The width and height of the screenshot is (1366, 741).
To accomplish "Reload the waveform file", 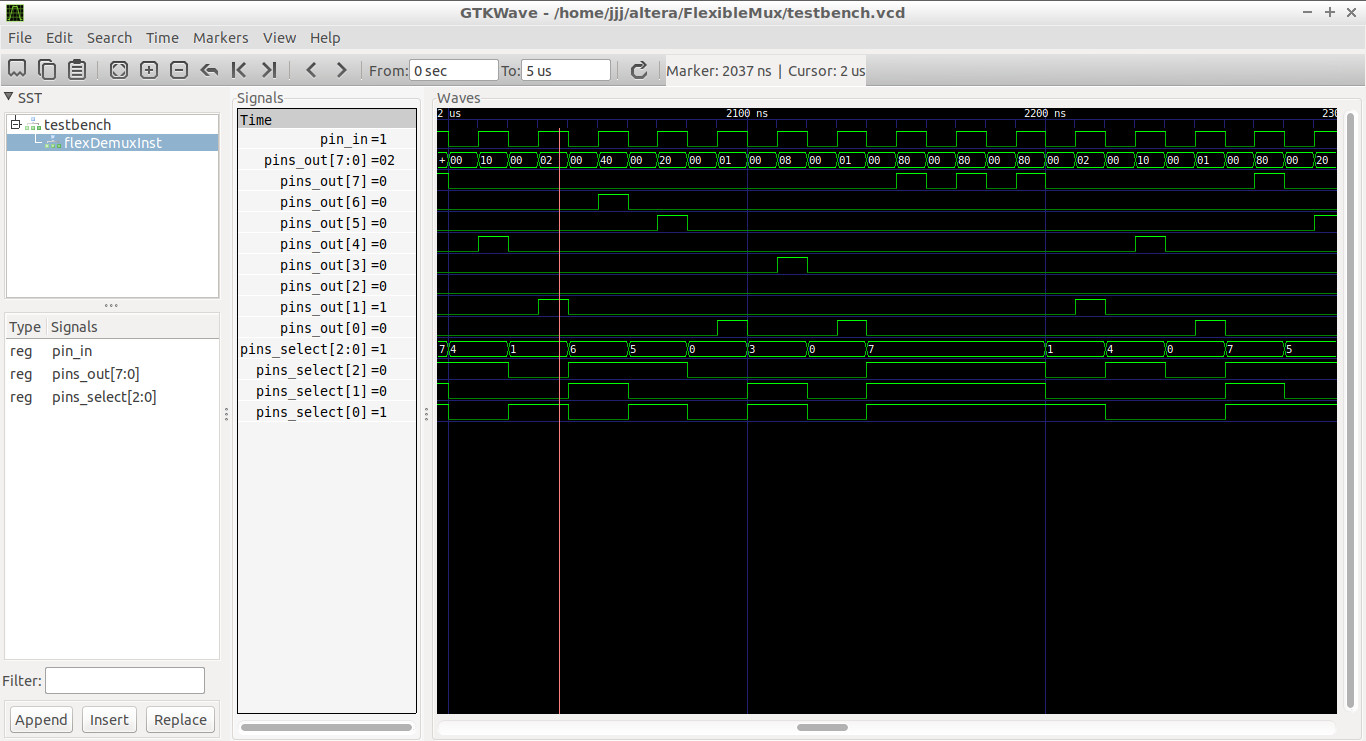I will (x=639, y=70).
